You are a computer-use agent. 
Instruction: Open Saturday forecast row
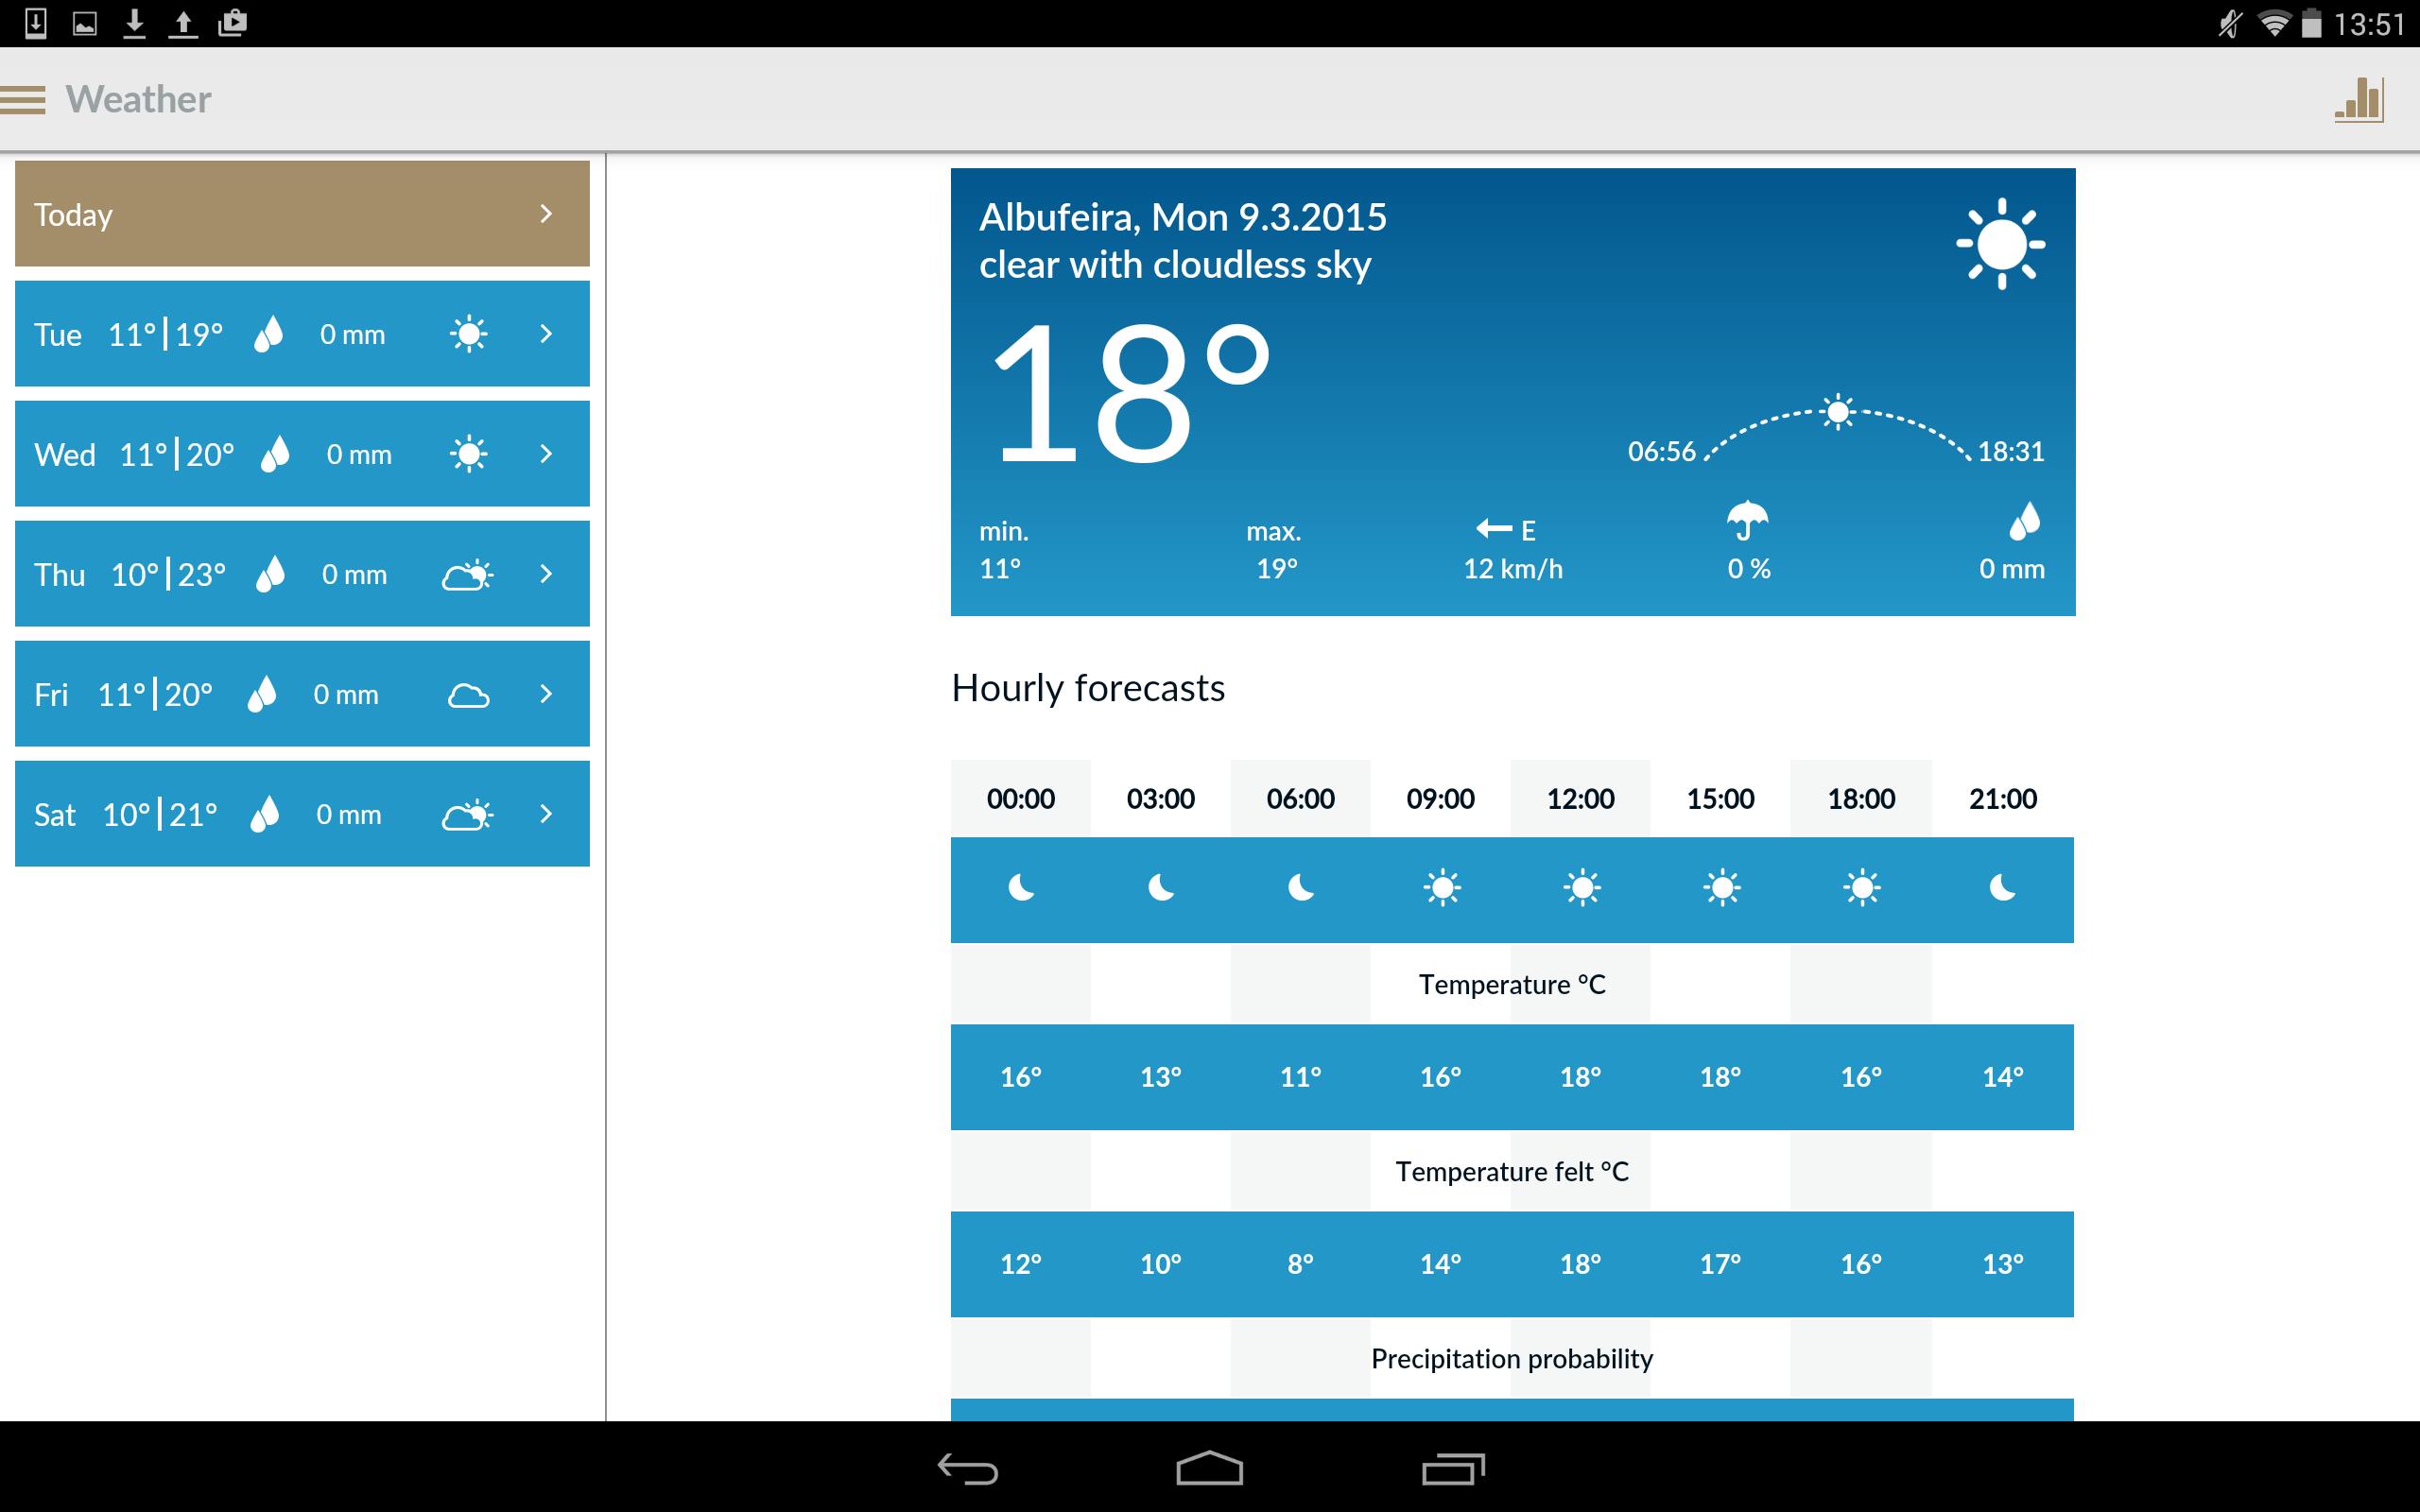302,814
